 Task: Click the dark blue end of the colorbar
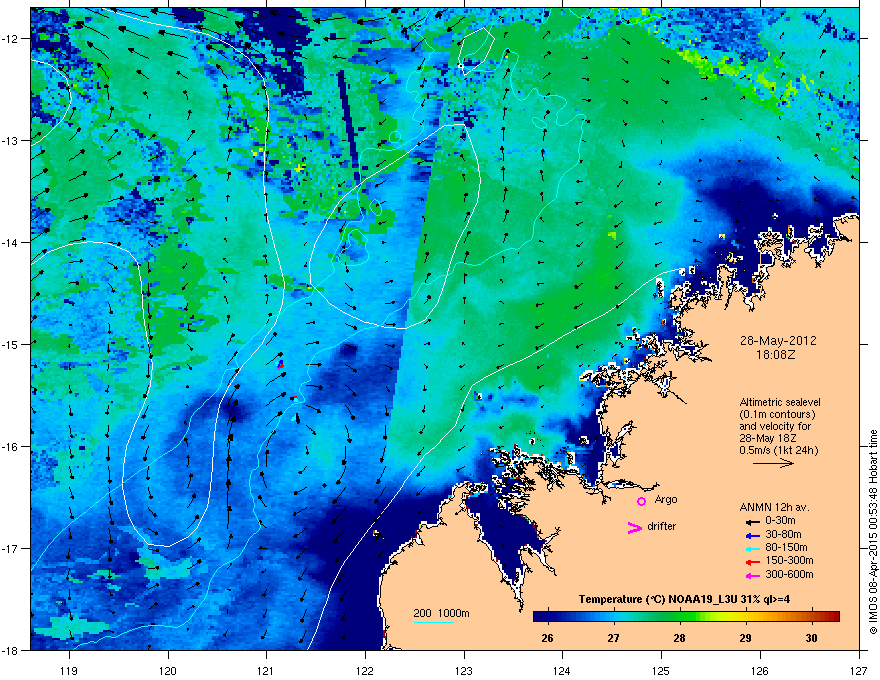pos(539,617)
